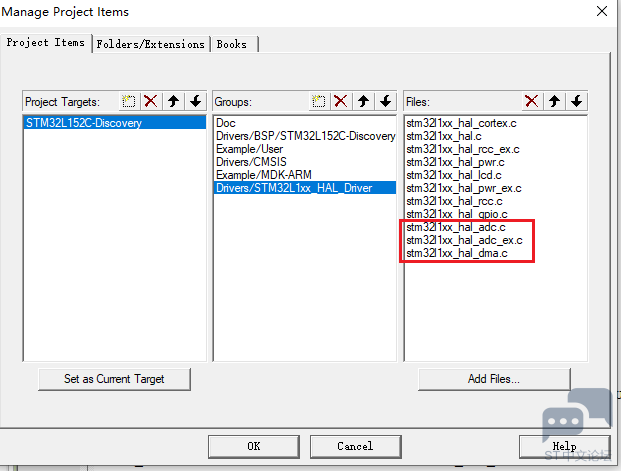Select stm32l1xx_hal_adc.c in Files list
This screenshot has height=471, width=621.
coord(456,227)
